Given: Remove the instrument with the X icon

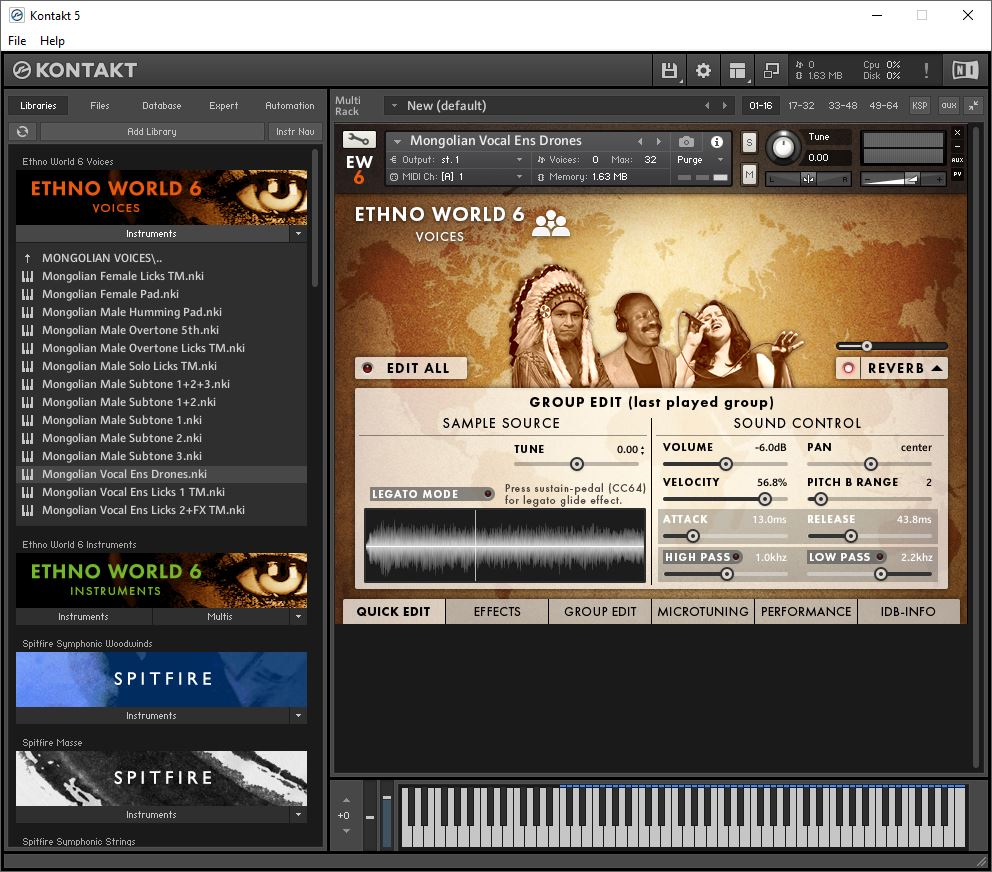Looking at the screenshot, I should point(957,132).
